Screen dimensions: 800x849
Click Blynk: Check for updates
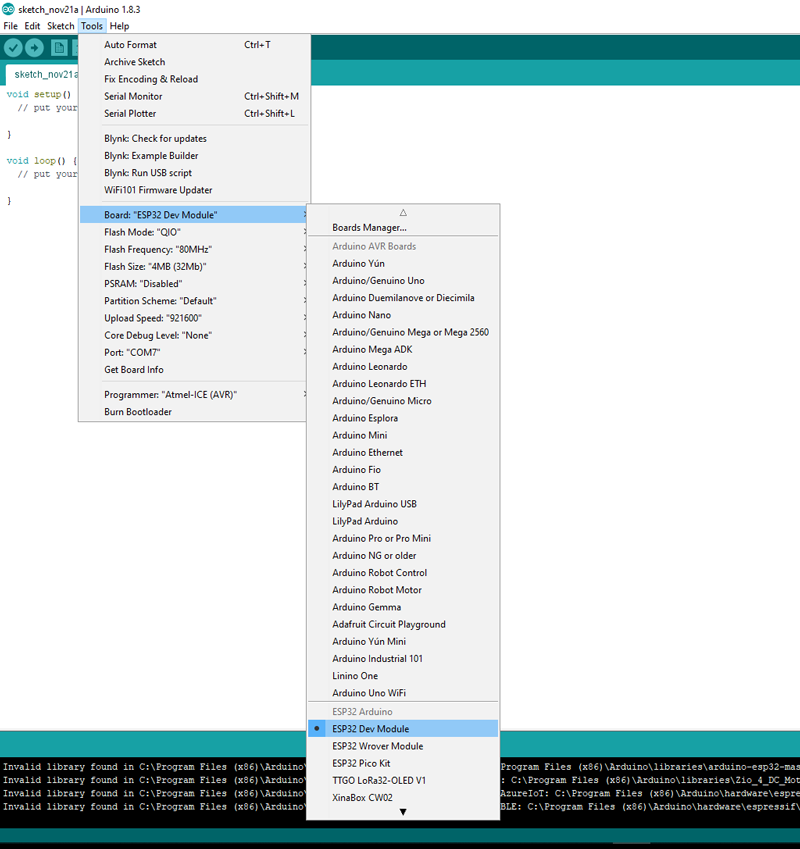point(194,139)
